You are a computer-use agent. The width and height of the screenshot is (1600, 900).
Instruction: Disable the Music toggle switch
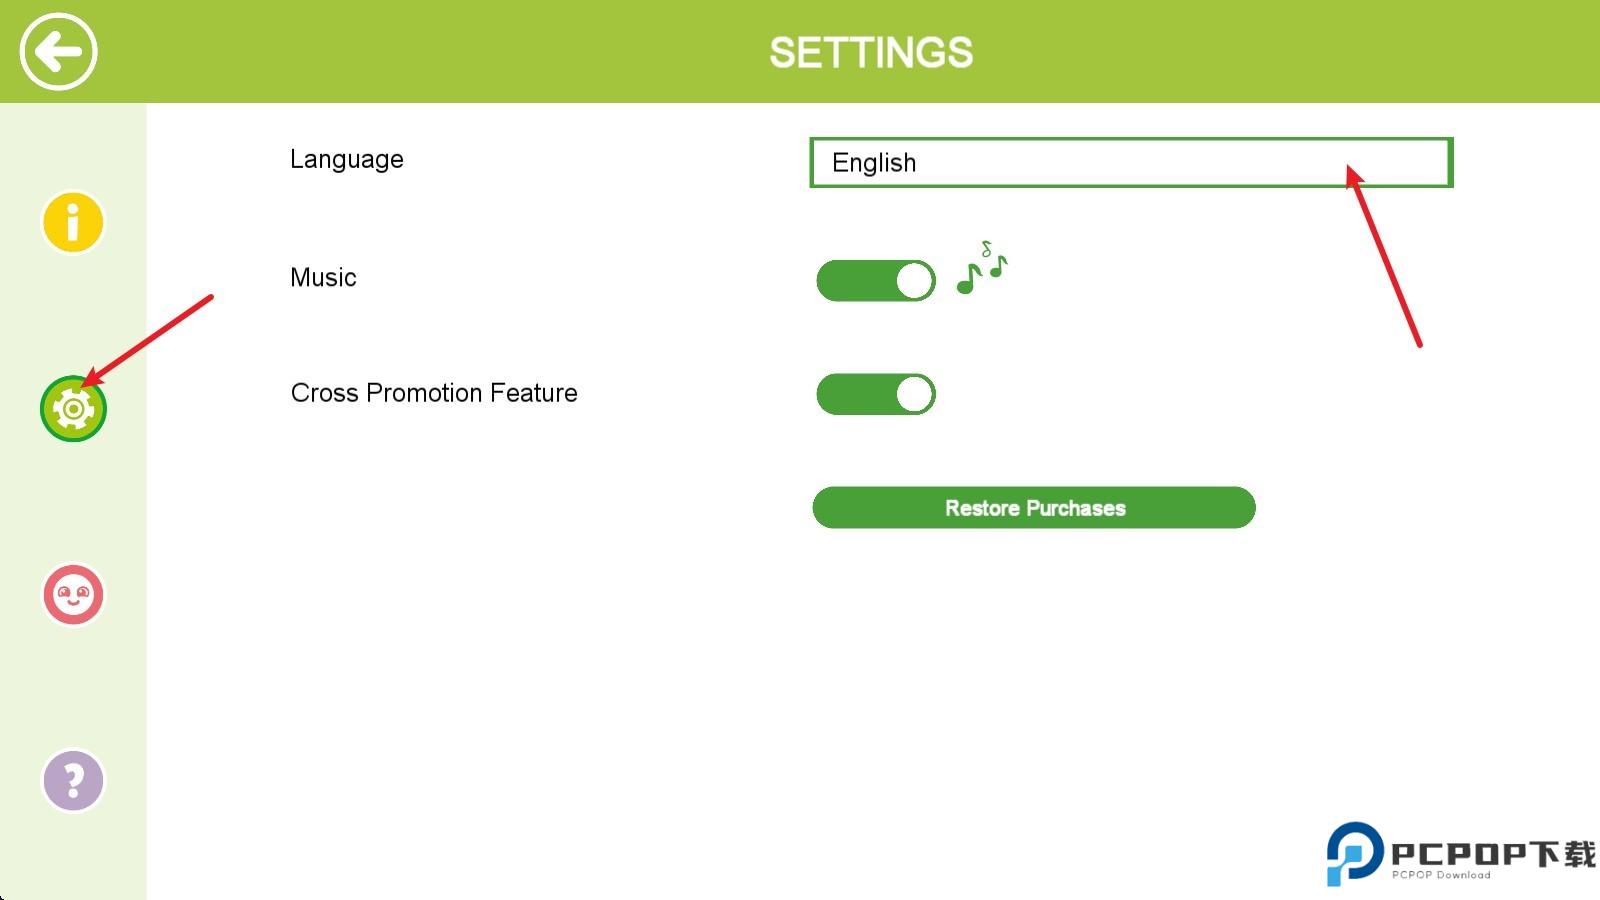click(x=876, y=281)
